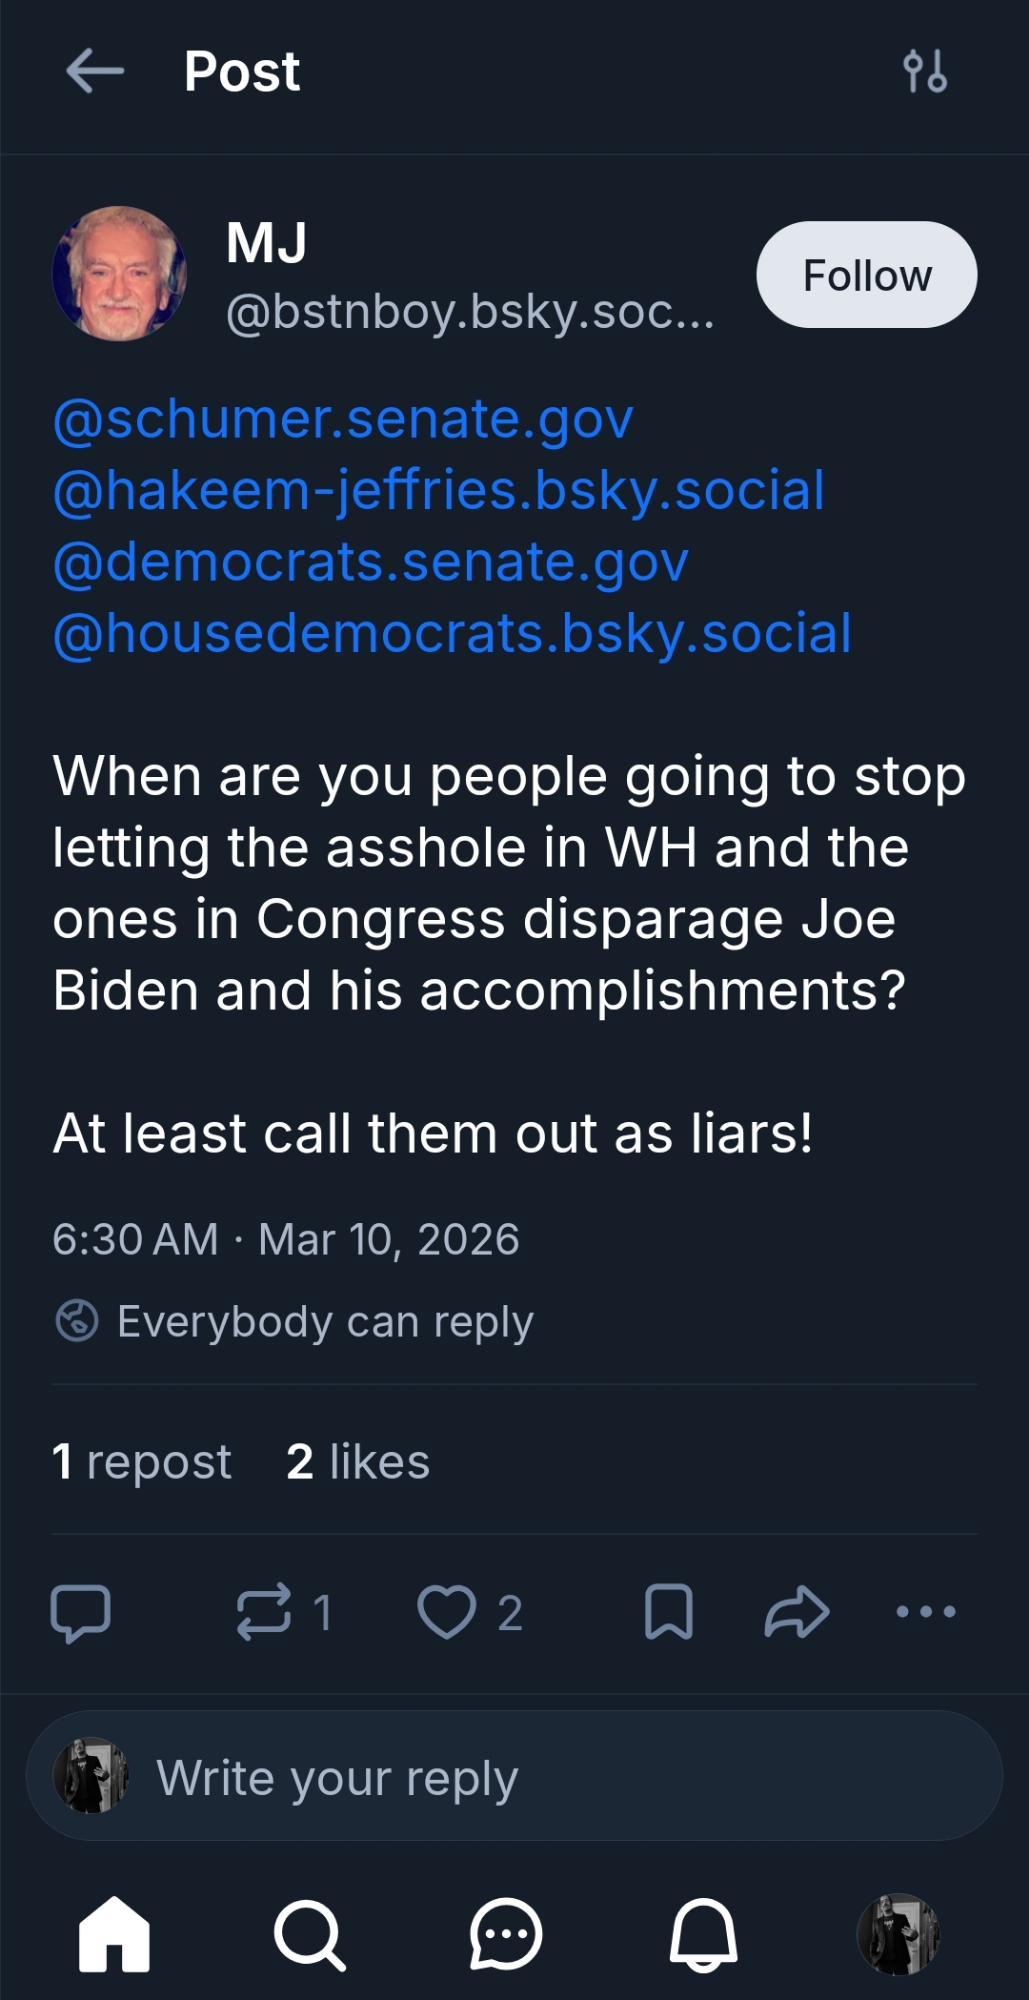The width and height of the screenshot is (1029, 2000).
Task: Open Notifications bell tab
Action: (x=703, y=1935)
